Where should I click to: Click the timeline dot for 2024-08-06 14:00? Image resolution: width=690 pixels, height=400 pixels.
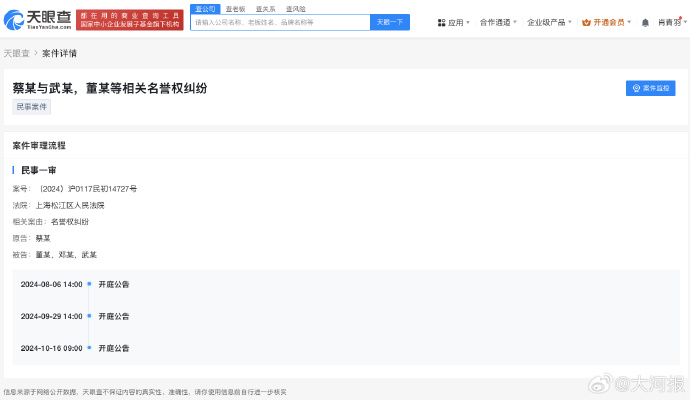pos(89,284)
